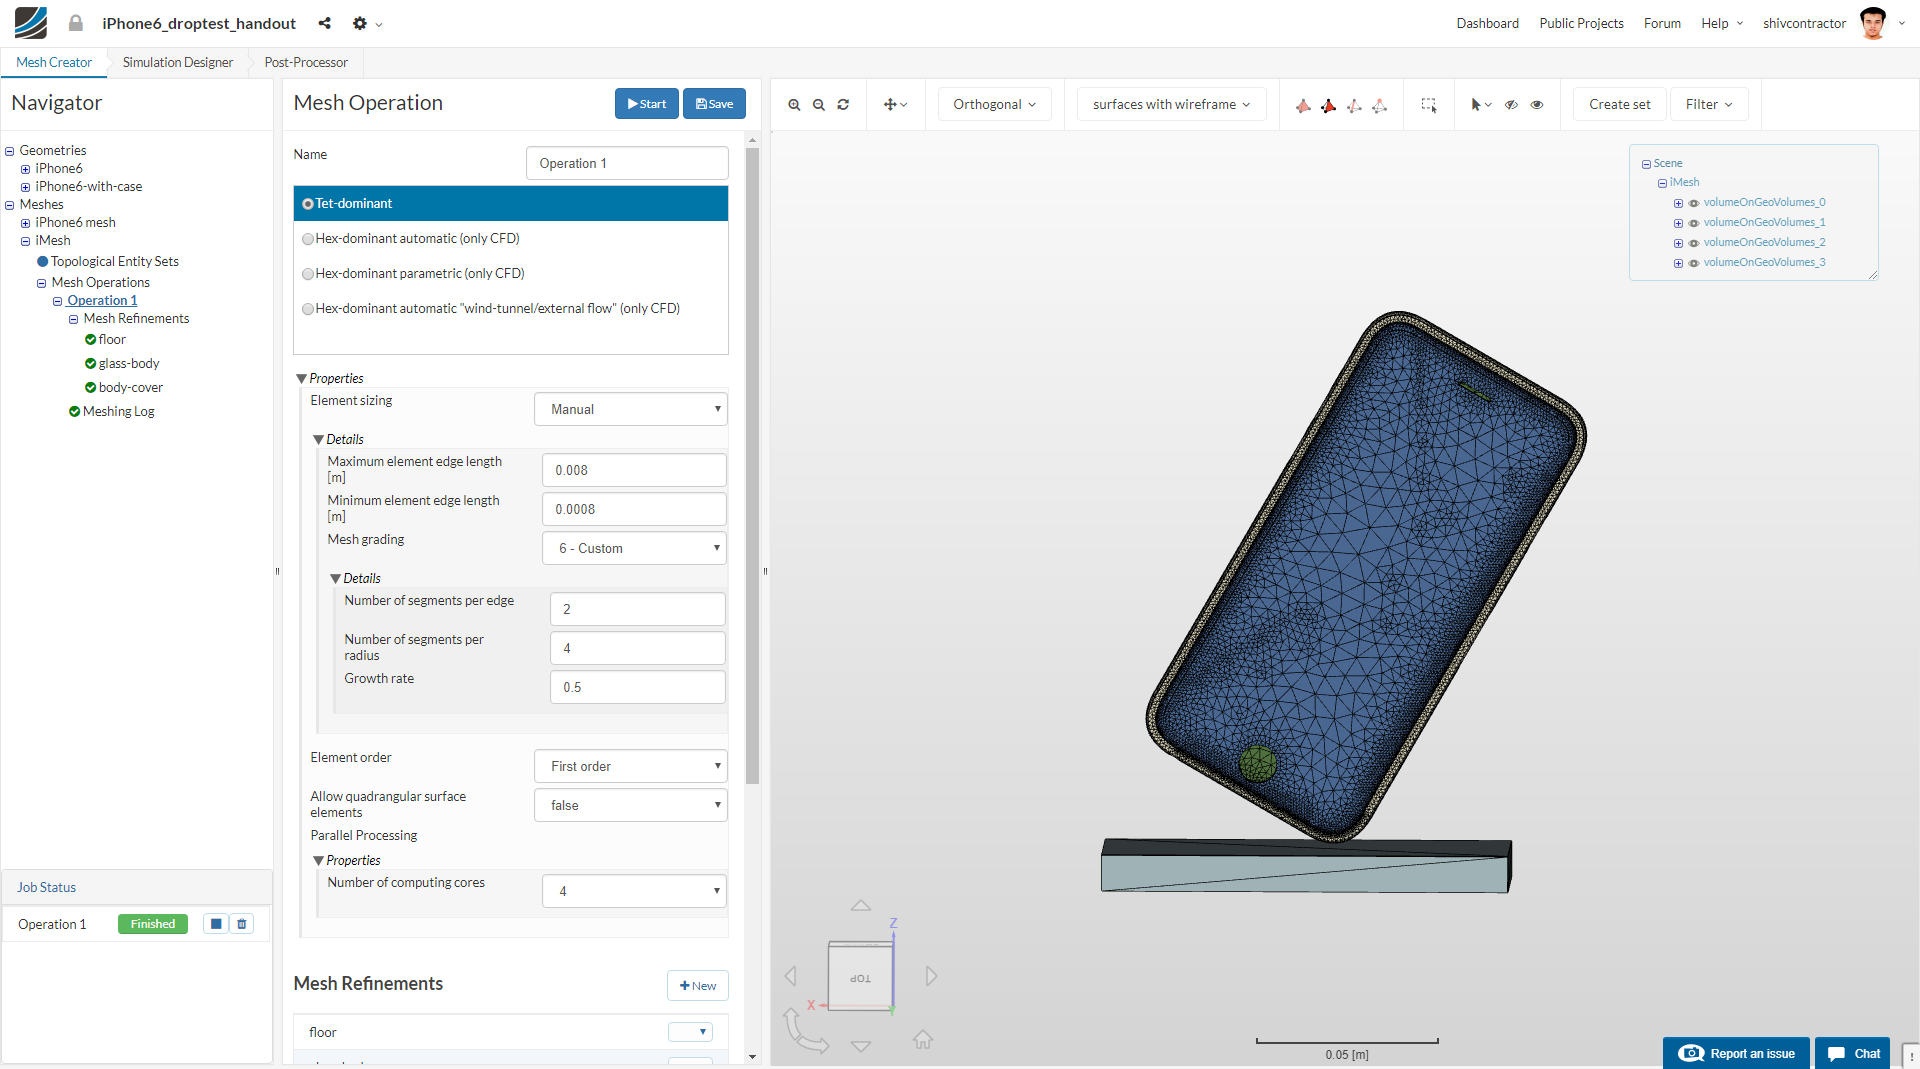Viewport: 1920px width, 1069px height.
Task: Open the Mesh grading dropdown
Action: coord(633,548)
